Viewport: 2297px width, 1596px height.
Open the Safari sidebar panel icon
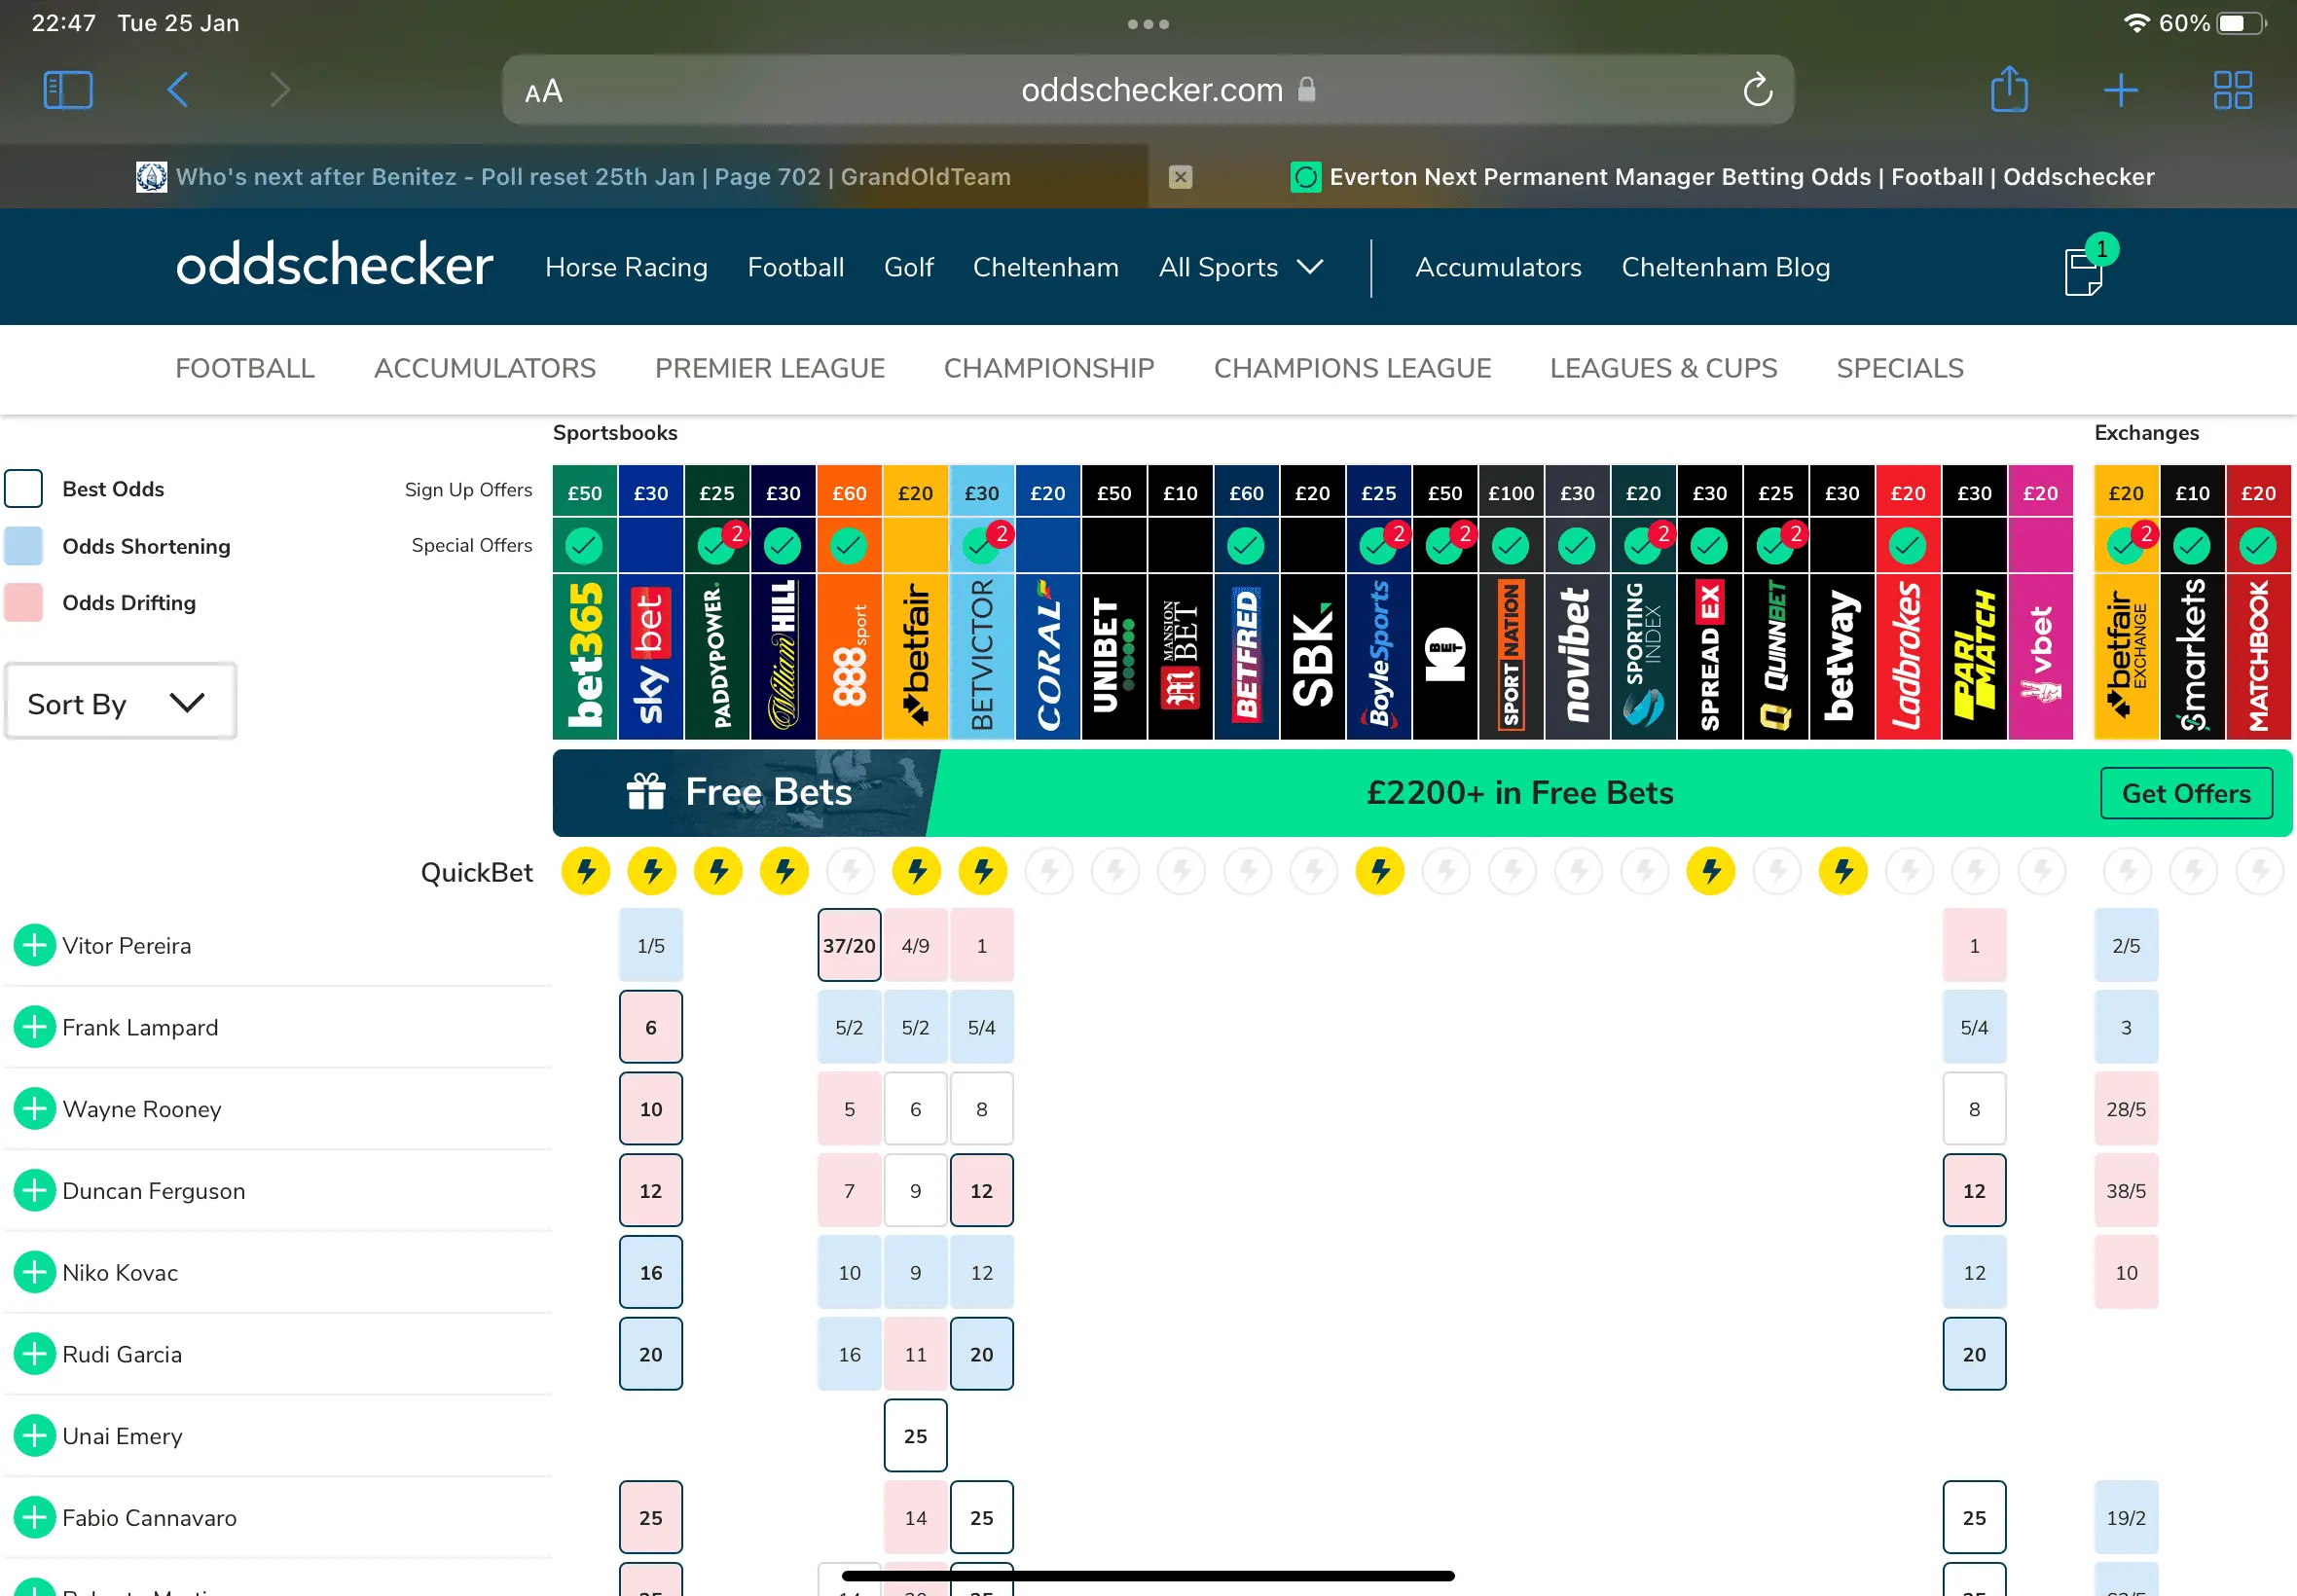click(x=68, y=90)
